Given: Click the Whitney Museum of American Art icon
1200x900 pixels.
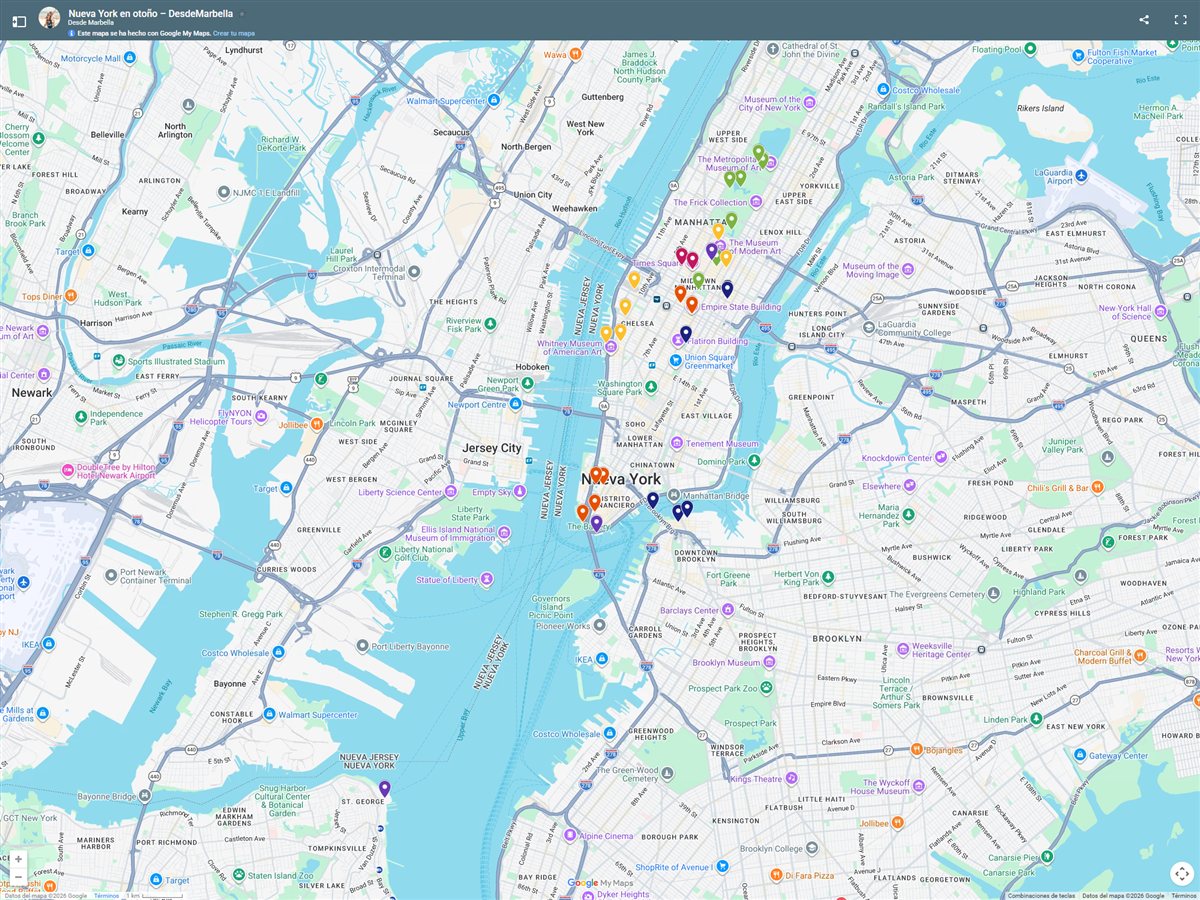Looking at the screenshot, I should [x=609, y=347].
